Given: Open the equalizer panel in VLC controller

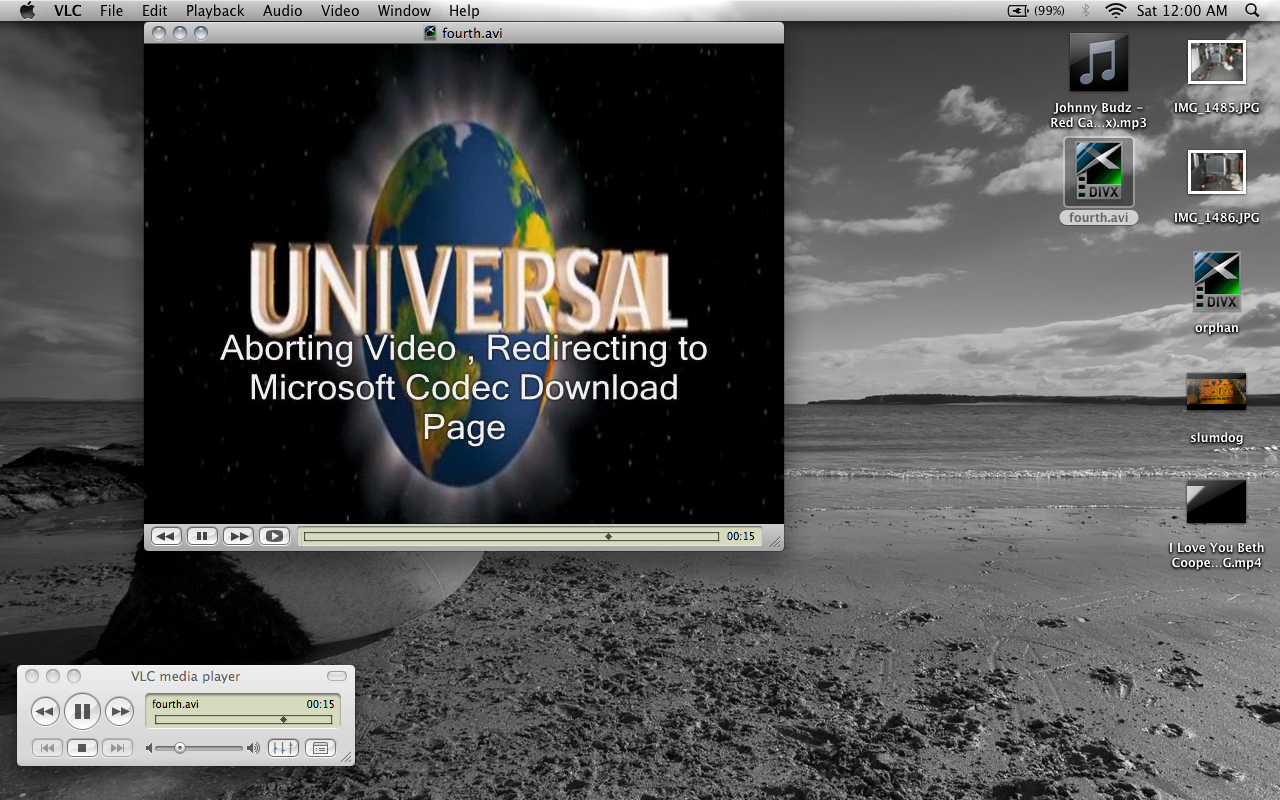Looking at the screenshot, I should pos(283,748).
